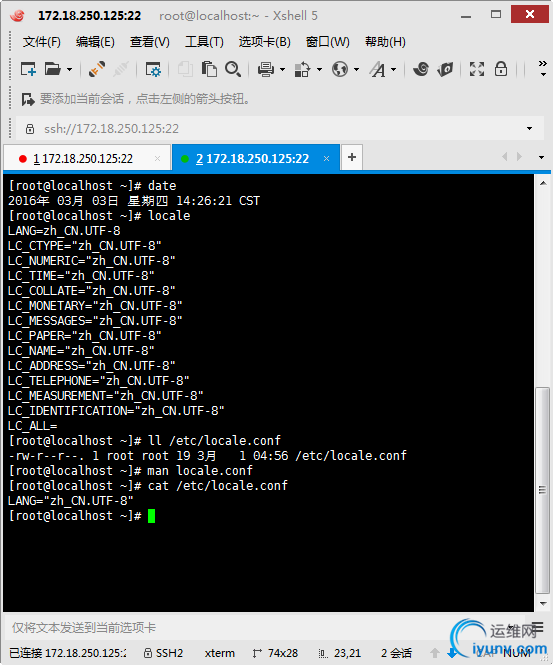Image resolution: width=553 pixels, height=665 pixels.
Task: Click the Print icon
Action: 265,69
